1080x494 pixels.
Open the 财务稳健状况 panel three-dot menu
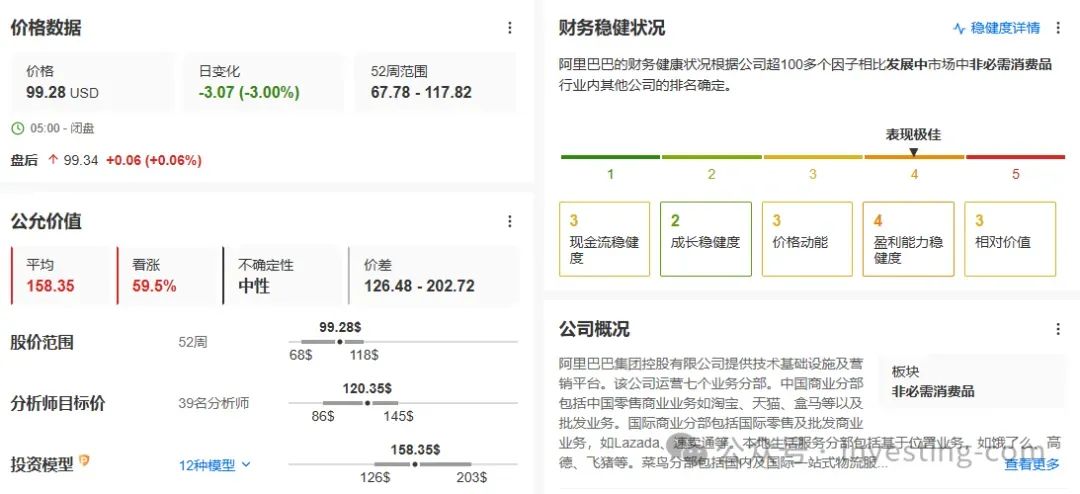tap(1057, 28)
